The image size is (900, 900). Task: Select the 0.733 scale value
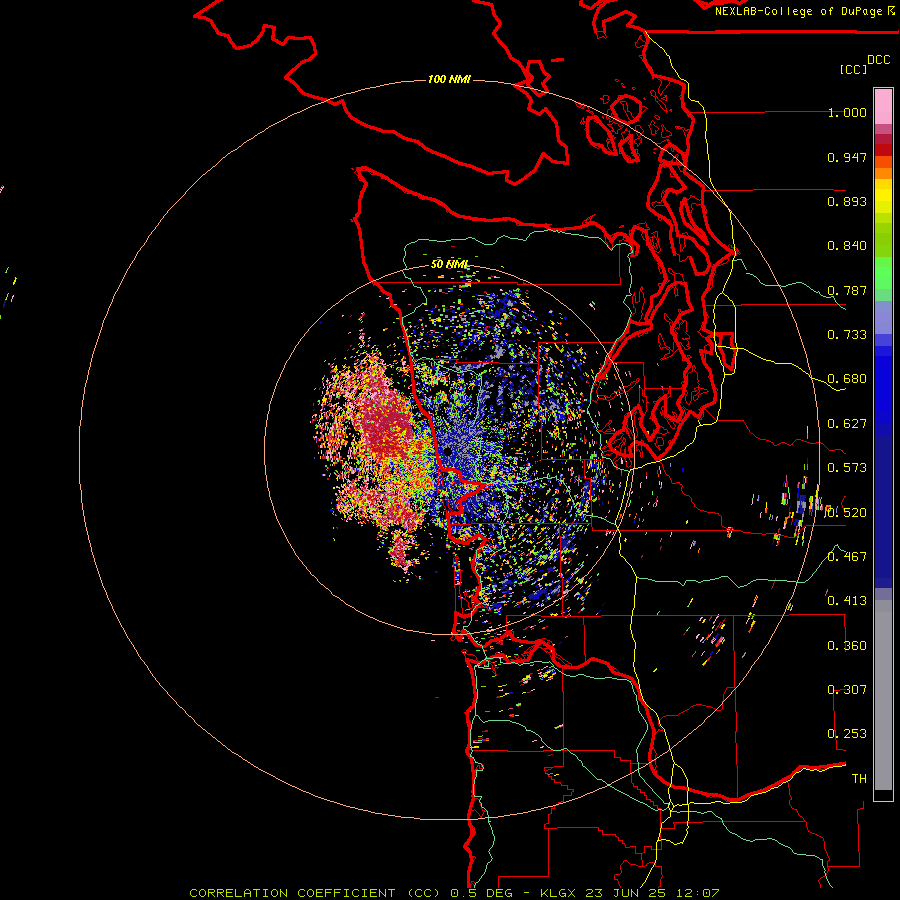[x=847, y=335]
